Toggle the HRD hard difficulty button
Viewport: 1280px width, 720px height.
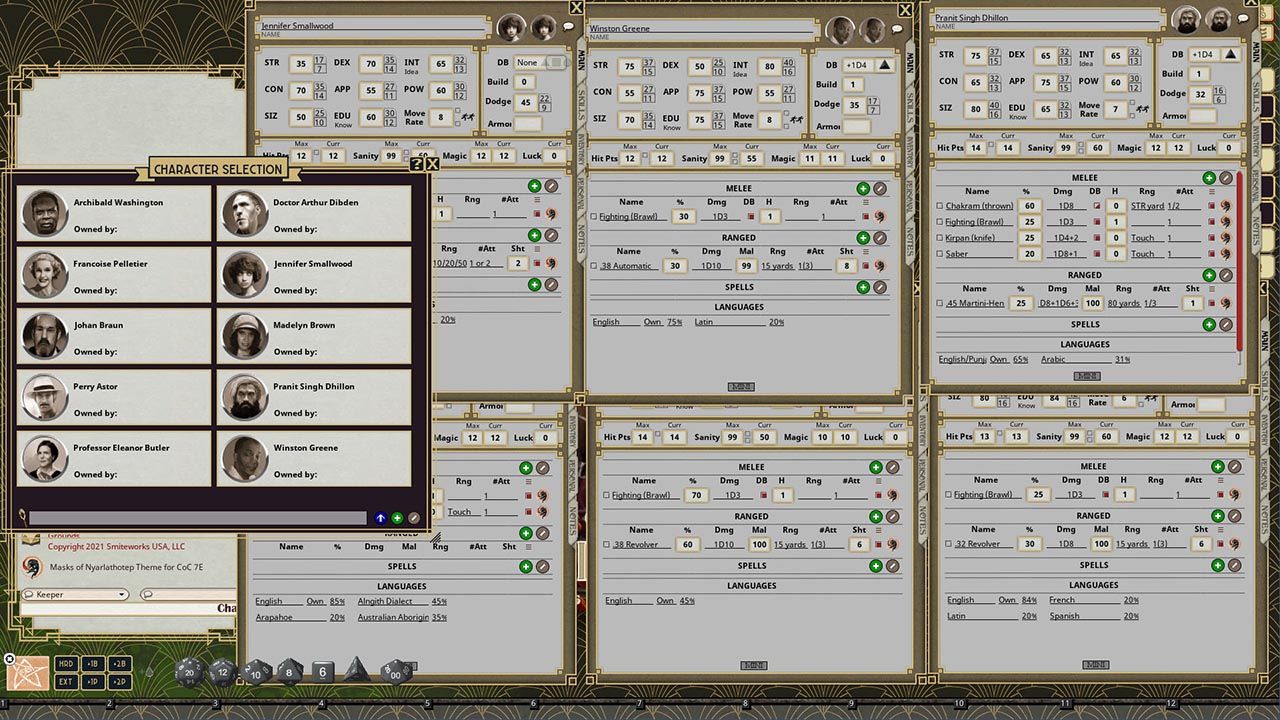(65, 664)
